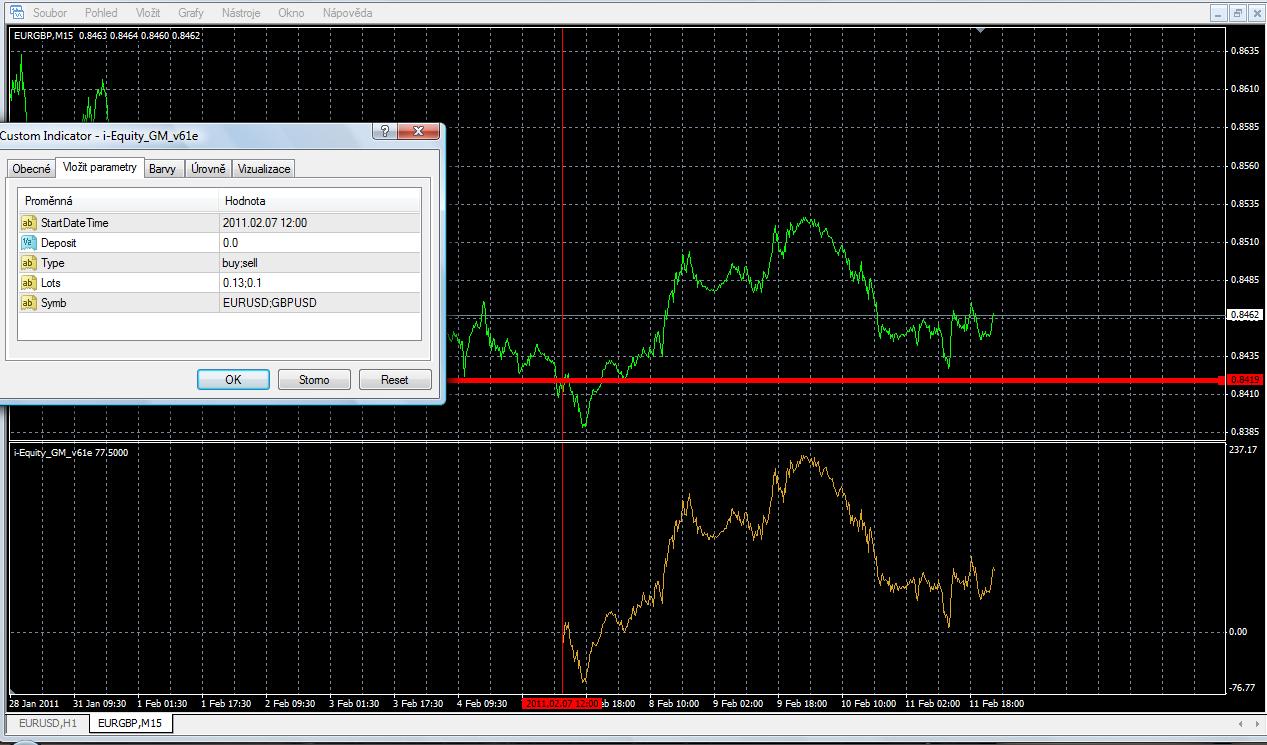Click the Type value buy;sell

click(x=240, y=263)
